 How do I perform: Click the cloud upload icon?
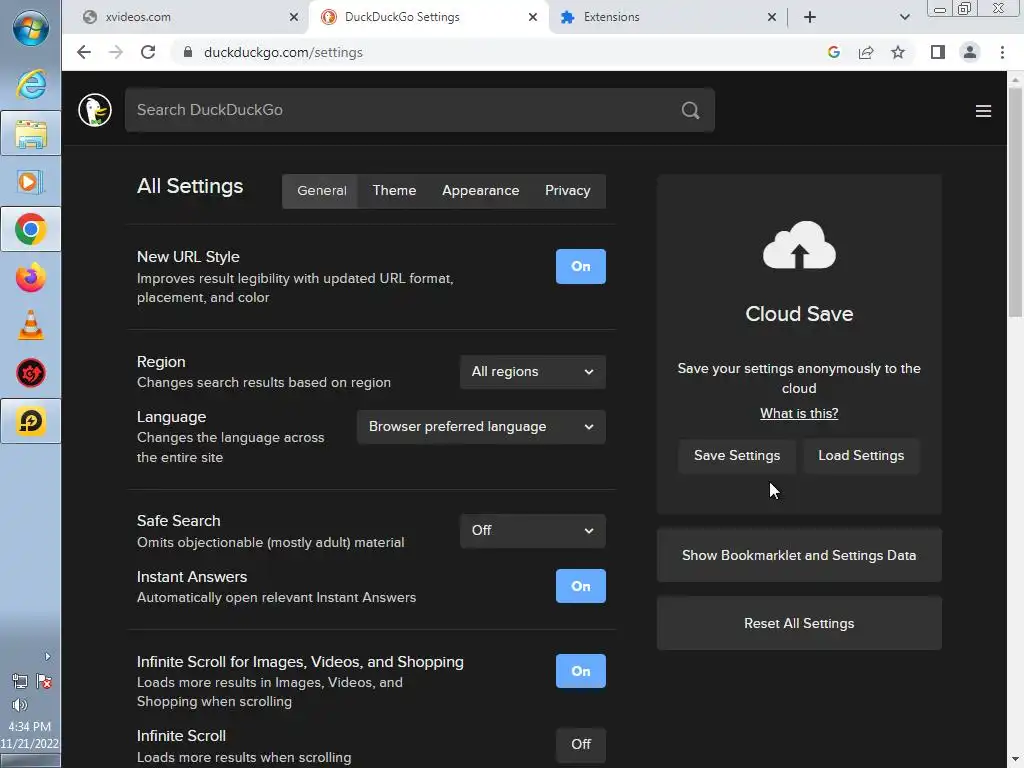tap(799, 245)
